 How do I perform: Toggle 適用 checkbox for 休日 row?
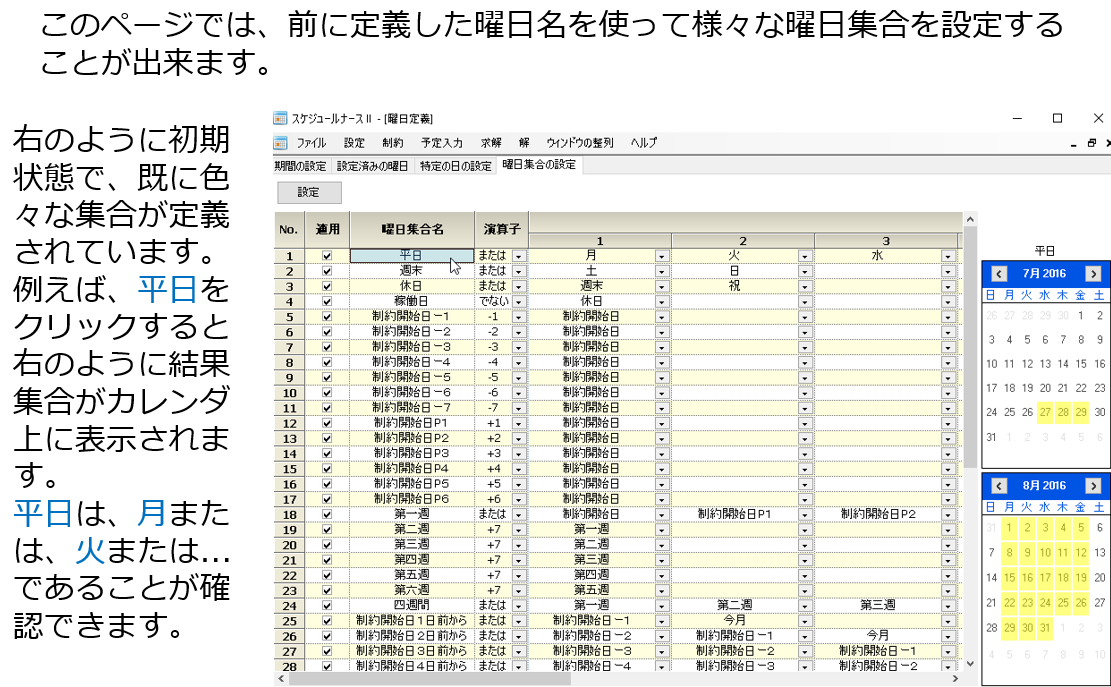tap(327, 286)
